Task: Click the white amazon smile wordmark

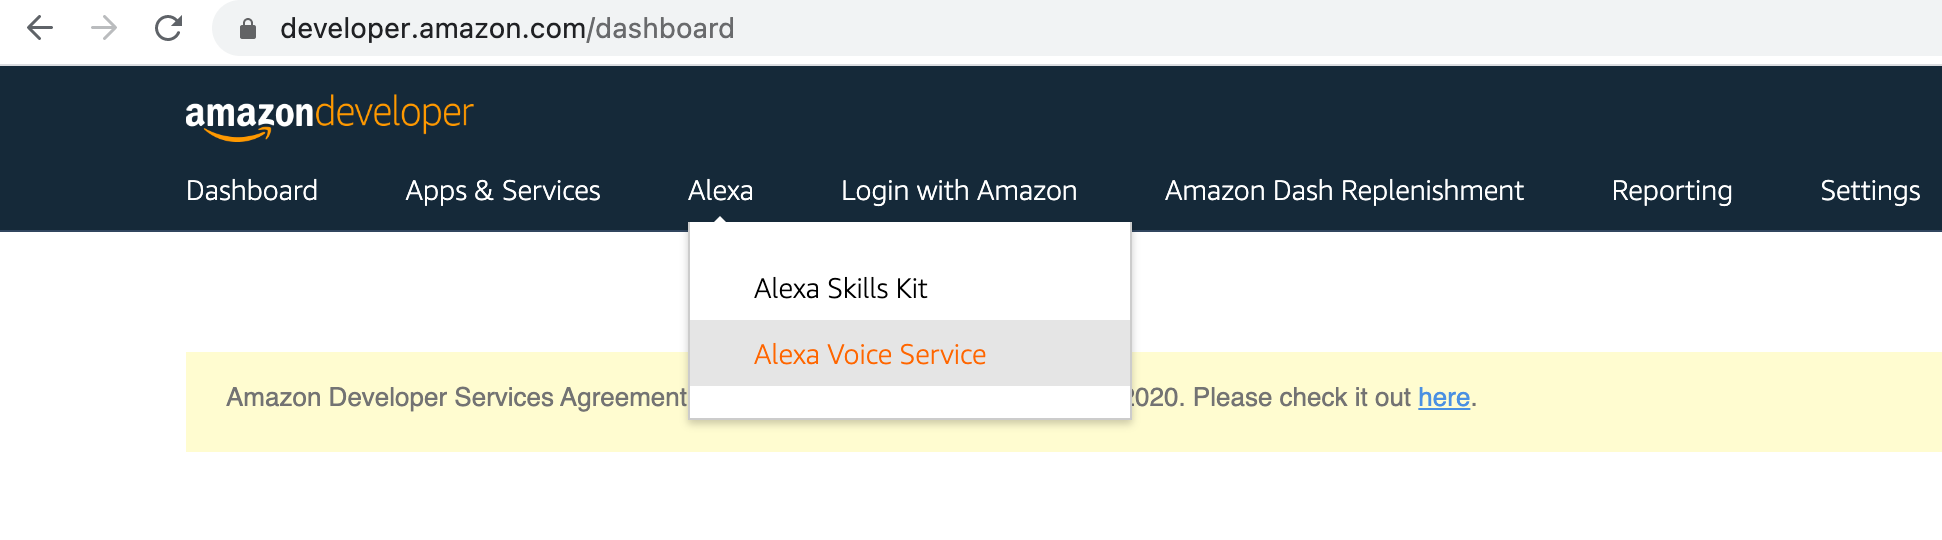Action: pos(249,116)
